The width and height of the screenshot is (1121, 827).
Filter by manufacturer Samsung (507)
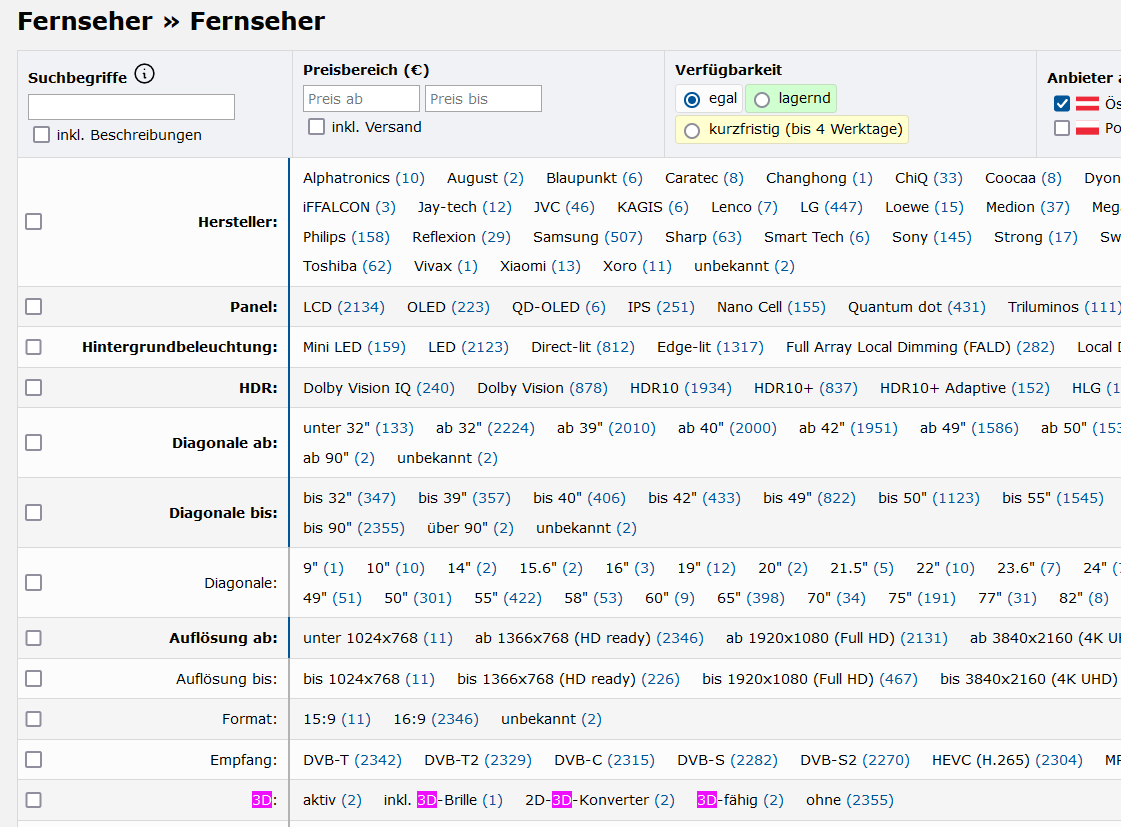588,237
